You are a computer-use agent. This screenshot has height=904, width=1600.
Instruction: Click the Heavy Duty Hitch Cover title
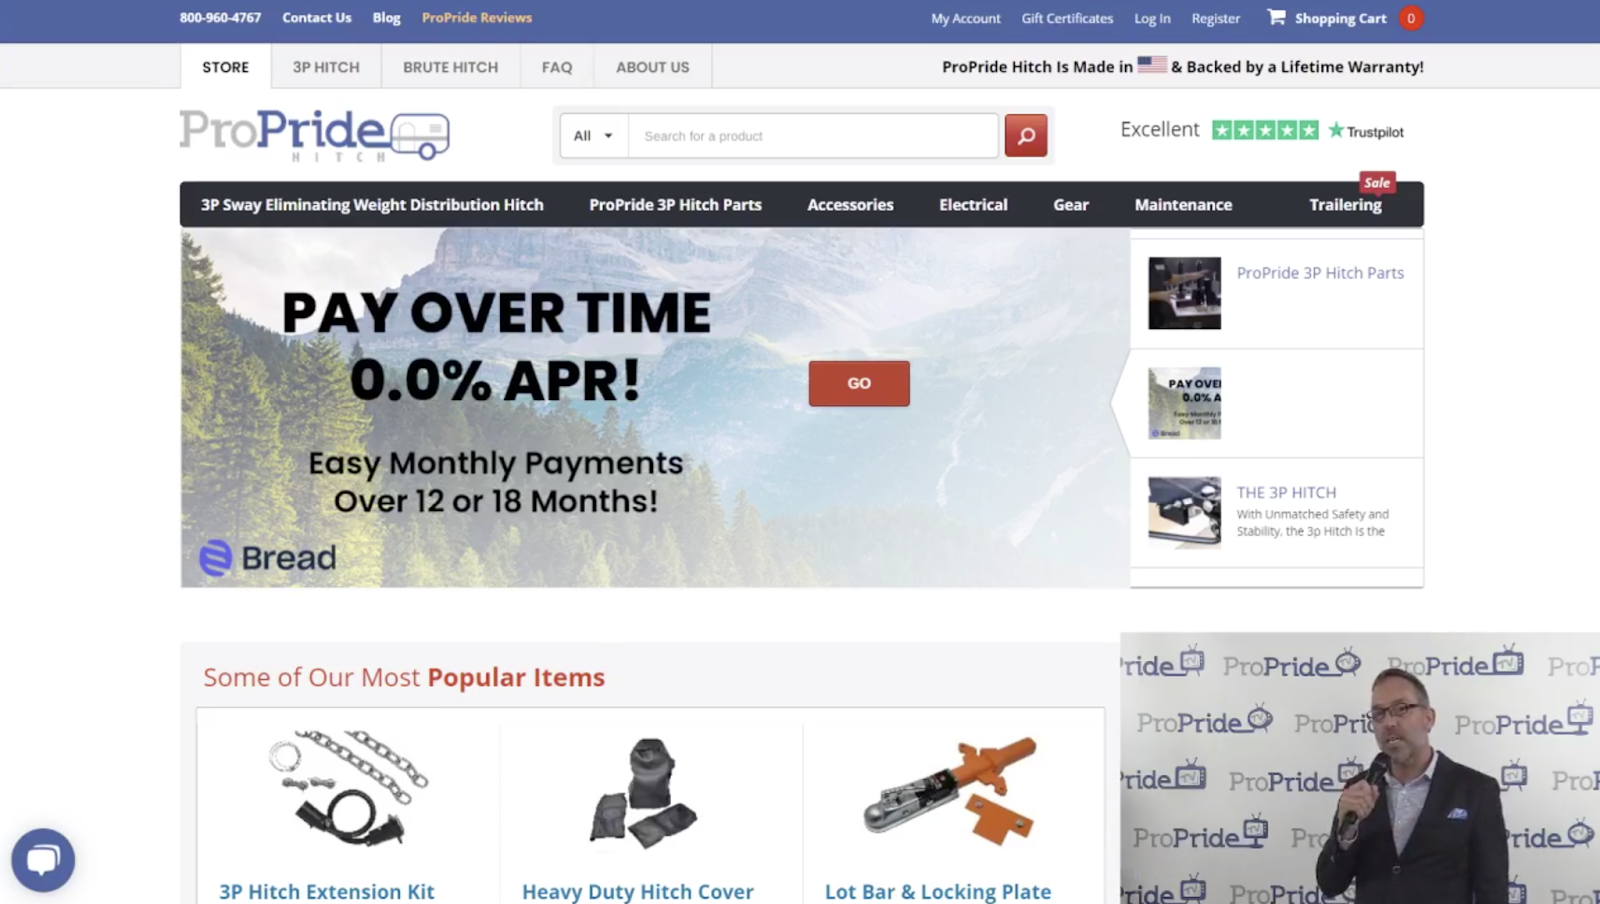(638, 891)
